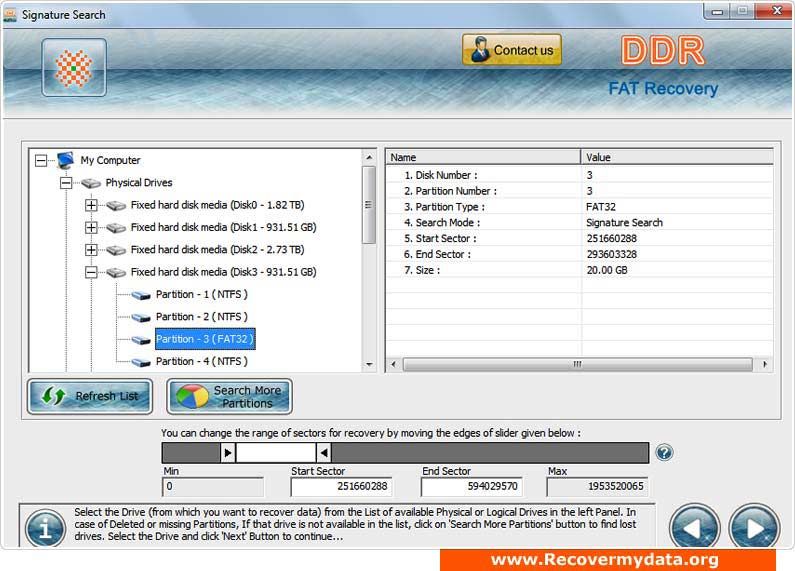
Task: Select Partition - 1 (NTFS)
Action: tap(202, 294)
